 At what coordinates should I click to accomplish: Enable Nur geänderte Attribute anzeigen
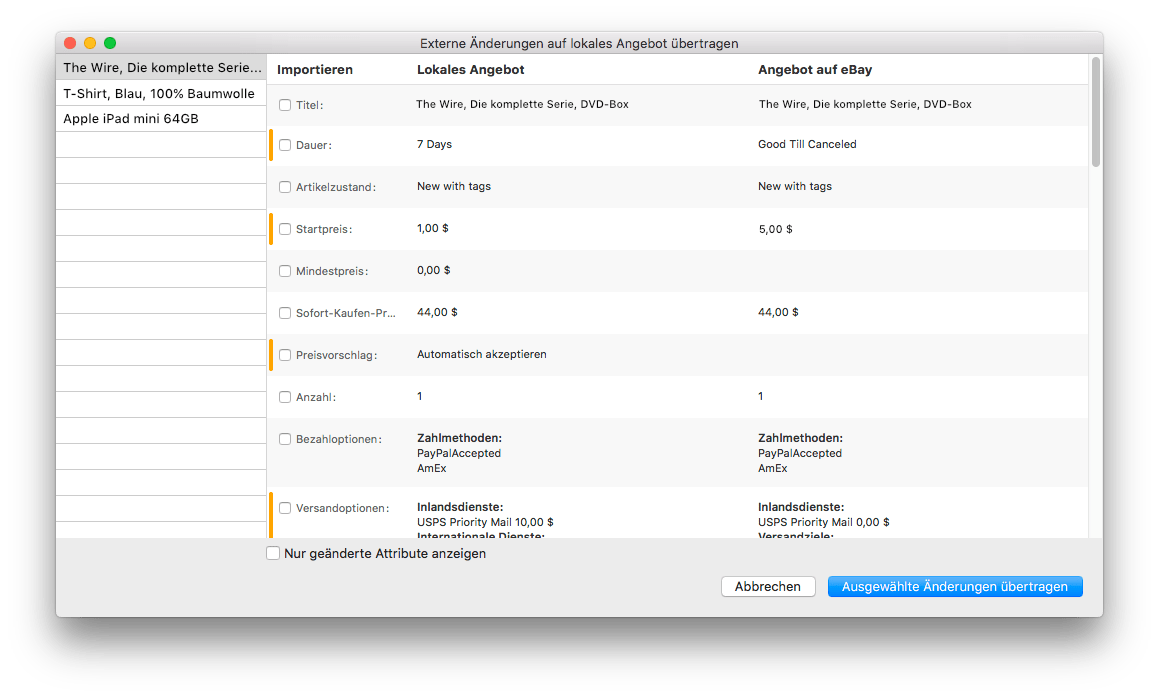tap(273, 554)
